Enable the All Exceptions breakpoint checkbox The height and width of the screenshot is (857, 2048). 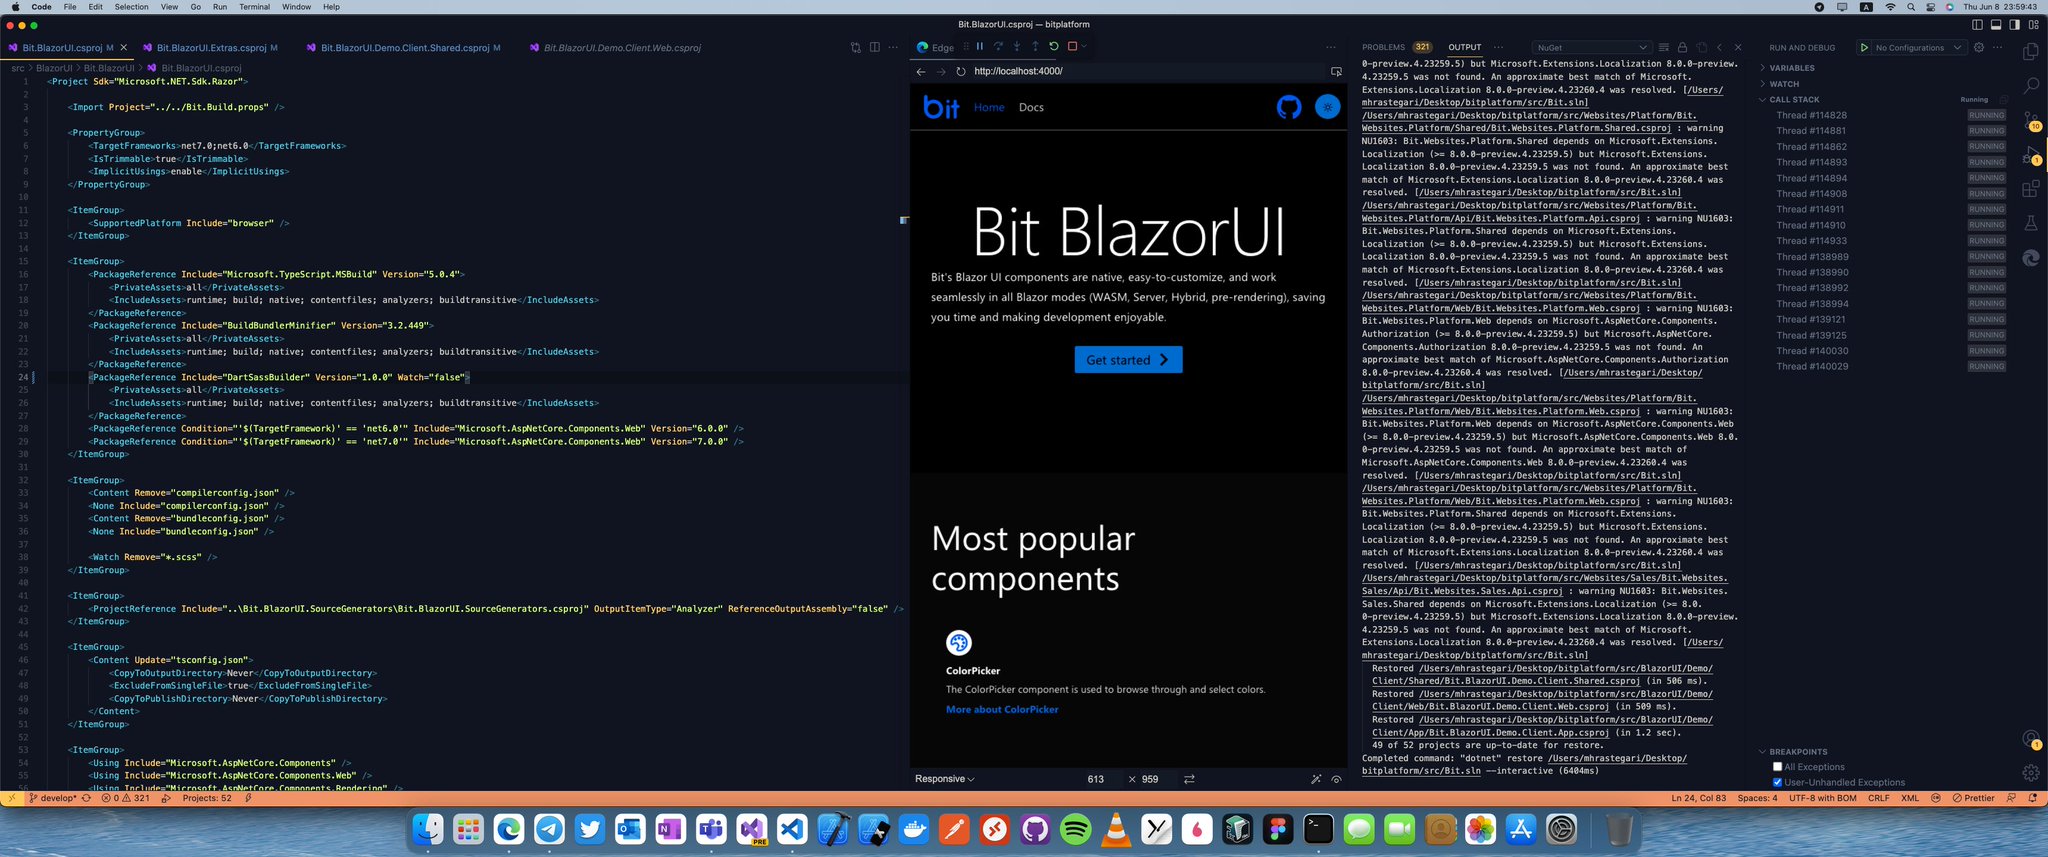pos(1777,767)
